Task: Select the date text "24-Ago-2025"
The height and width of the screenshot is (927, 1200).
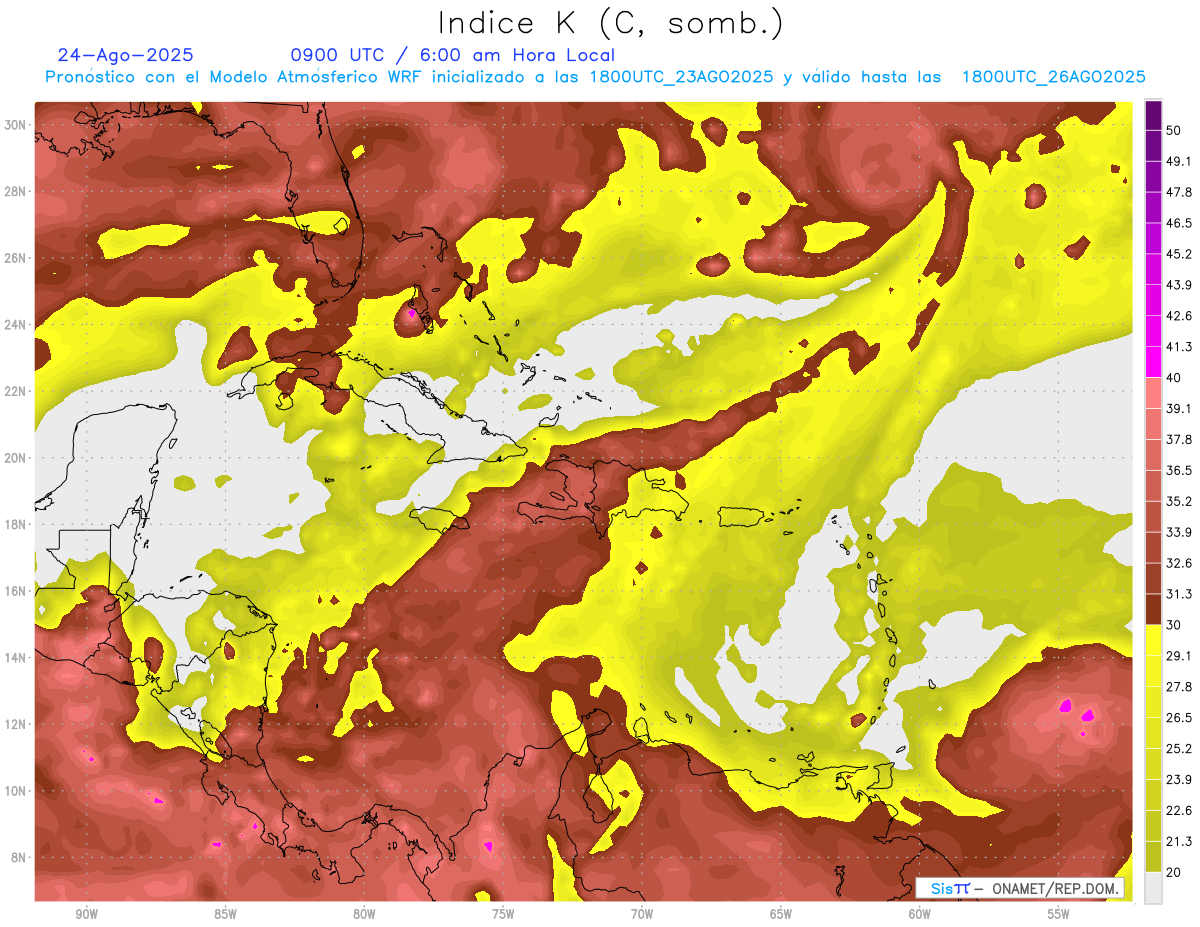Action: coord(126,55)
